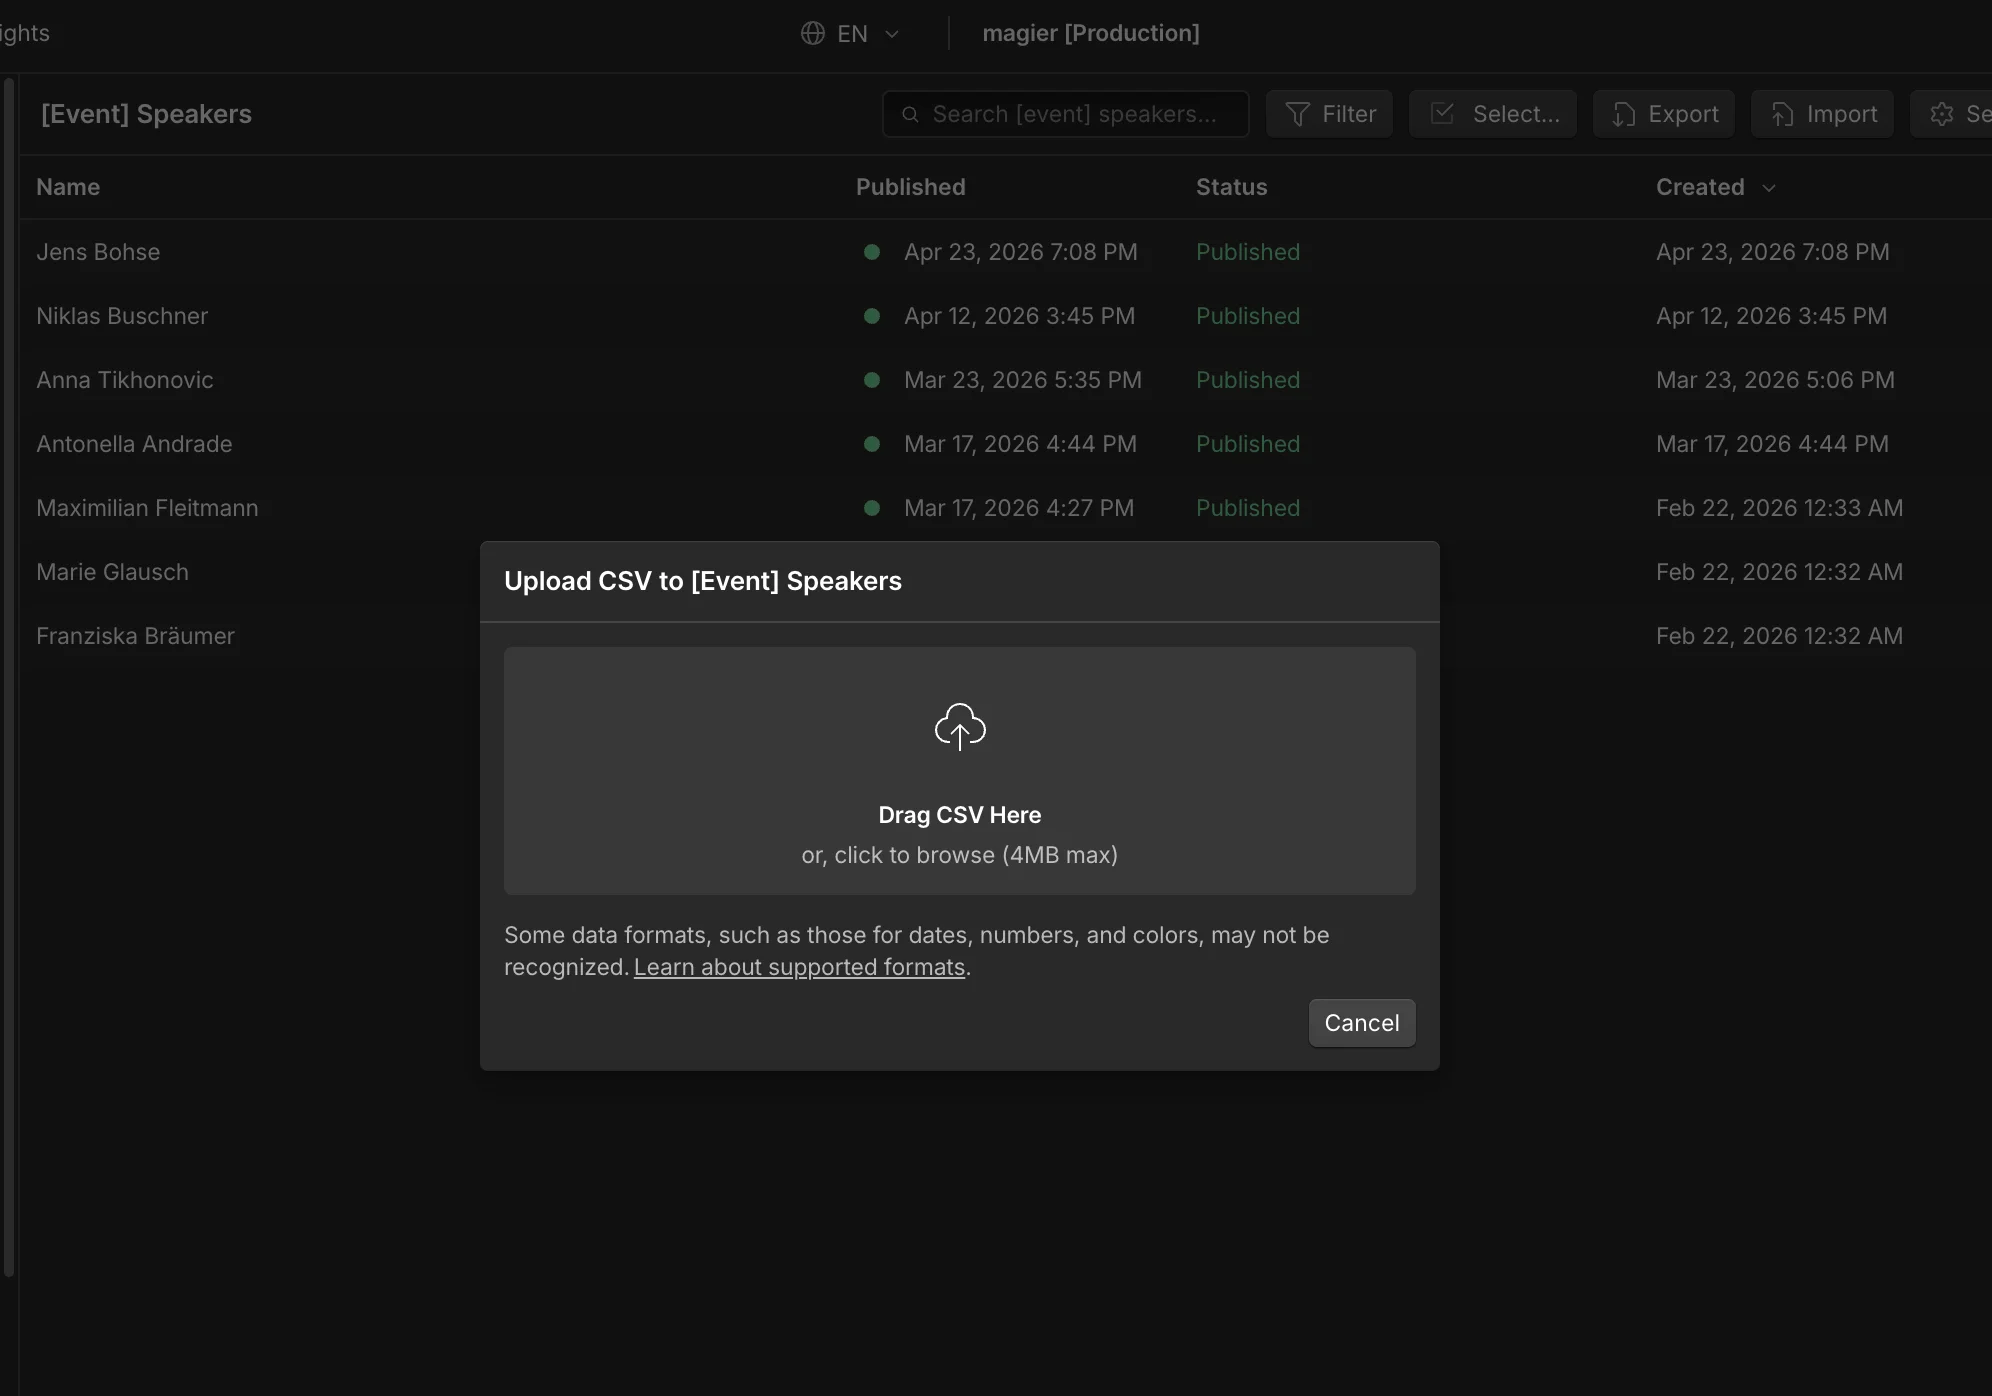Click the left panel scrollbar
This screenshot has height=1396, width=1992.
coord(9,677)
